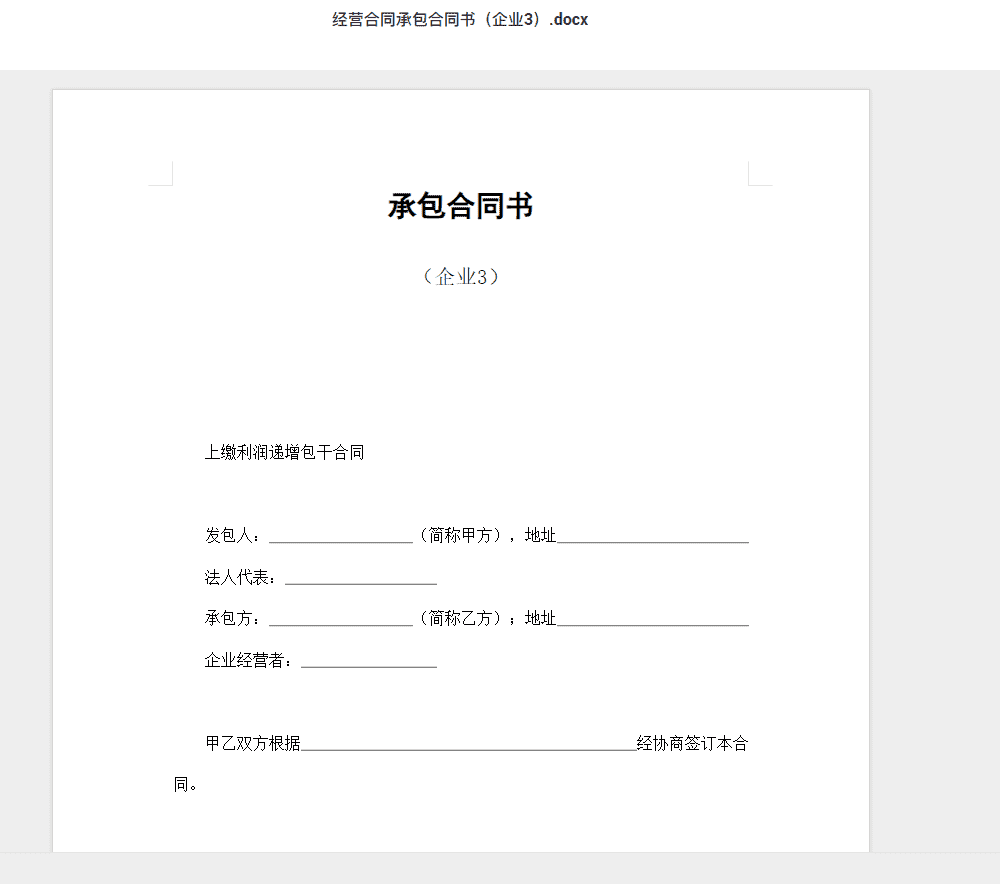Click the file name 经营合同承包合同书（企业3）.docx

tap(460, 20)
